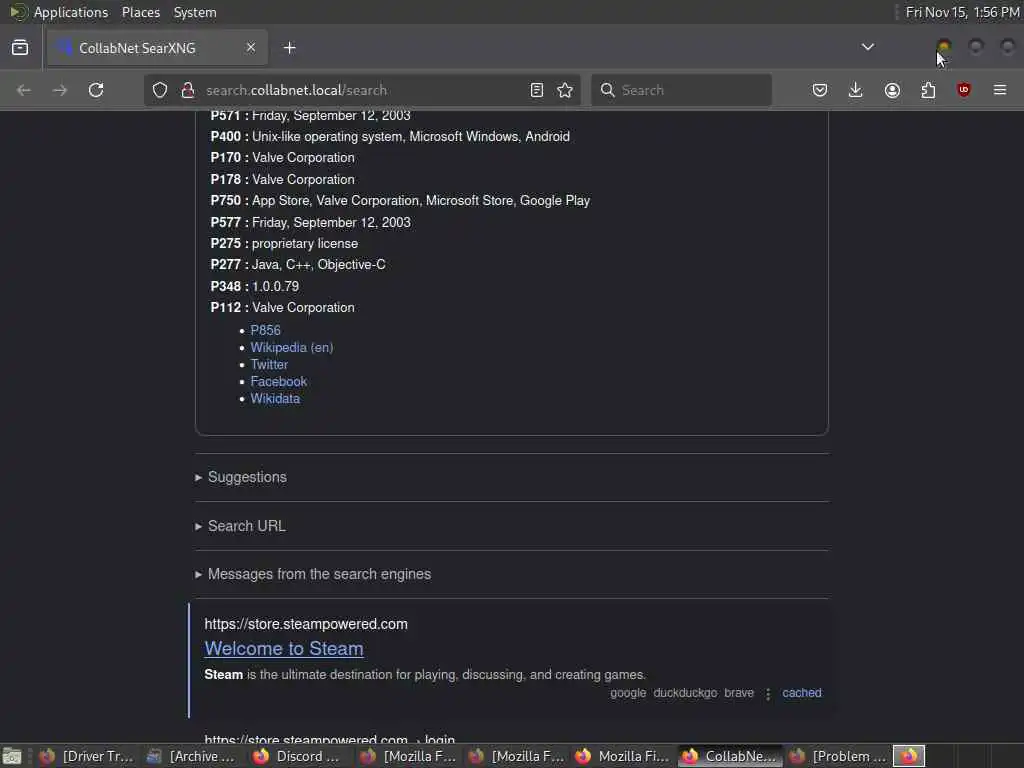Image resolution: width=1024 pixels, height=768 pixels.
Task: Click the duckduckgo engine label on result
Action: click(685, 693)
